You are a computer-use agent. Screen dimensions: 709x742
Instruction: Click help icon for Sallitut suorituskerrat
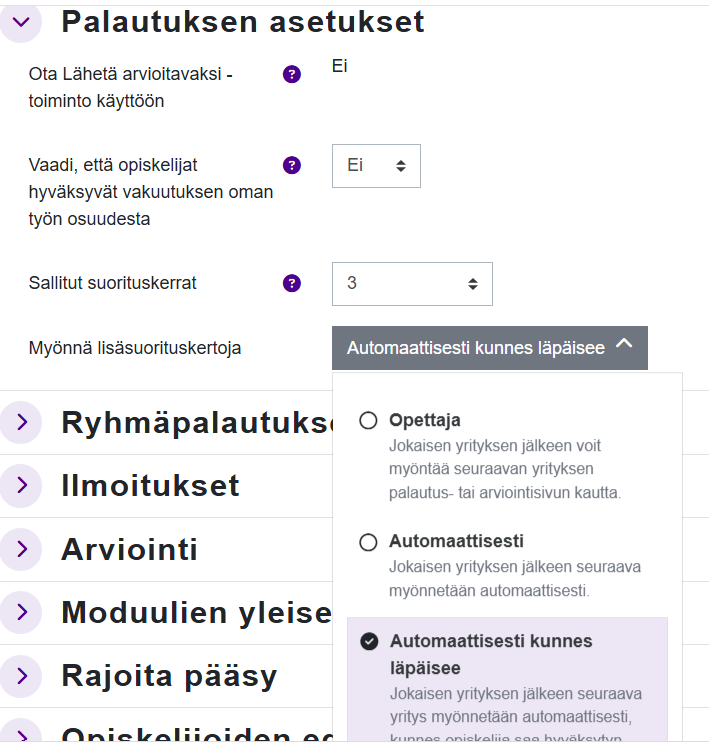292,283
